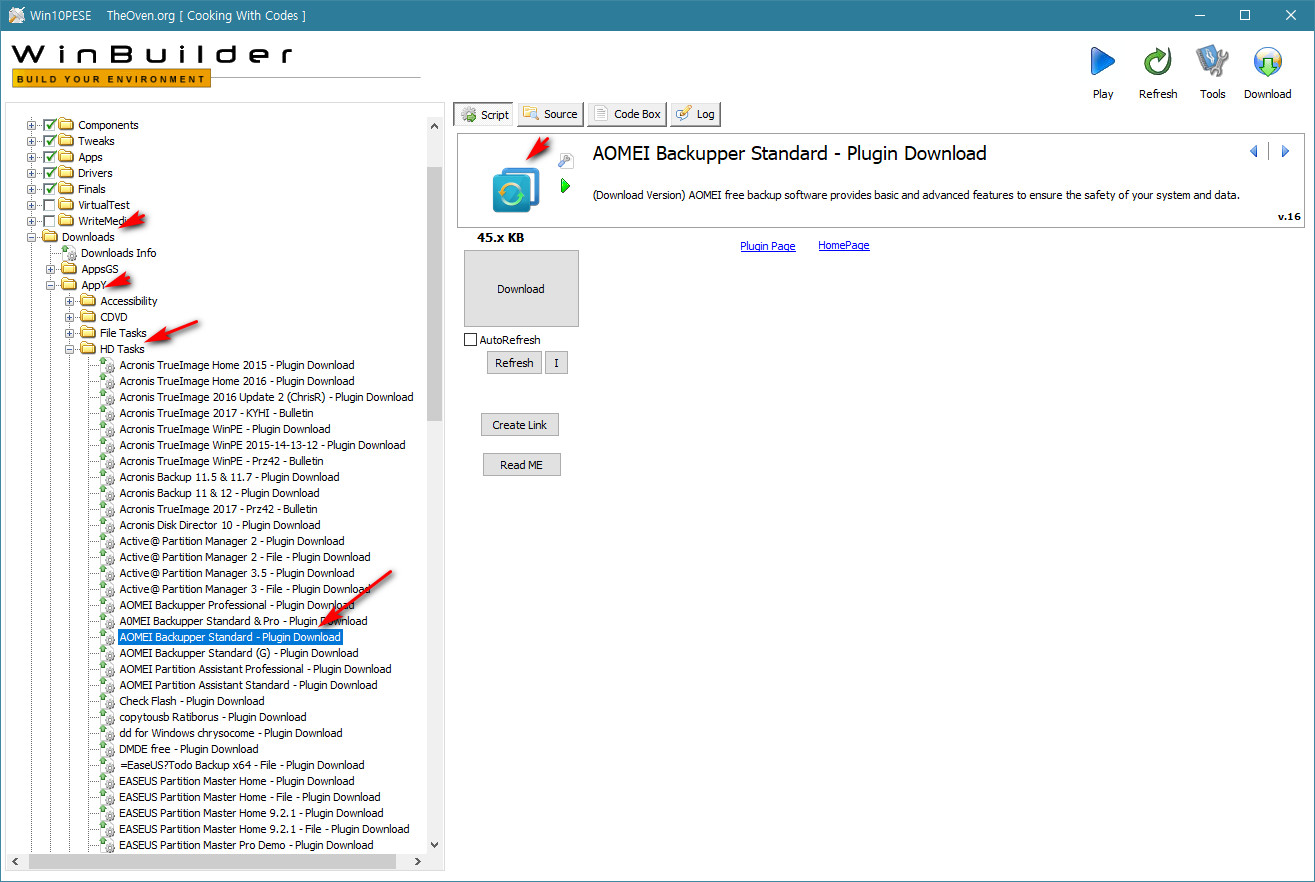Toggle the Drivers checkbox
Screen dimensions: 1315x882
(49, 173)
